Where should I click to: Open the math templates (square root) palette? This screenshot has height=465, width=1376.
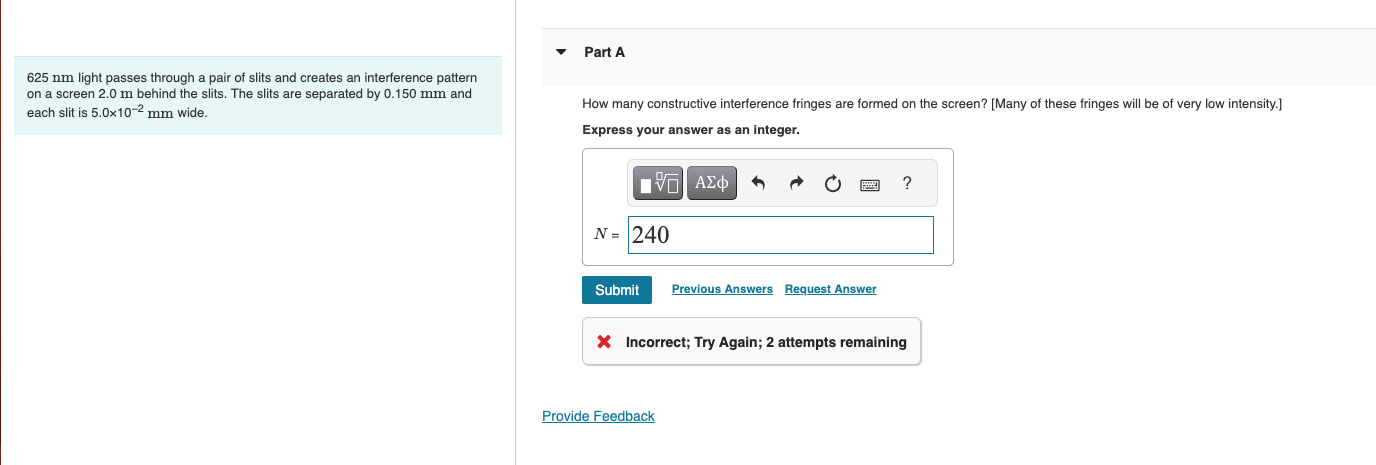[659, 183]
